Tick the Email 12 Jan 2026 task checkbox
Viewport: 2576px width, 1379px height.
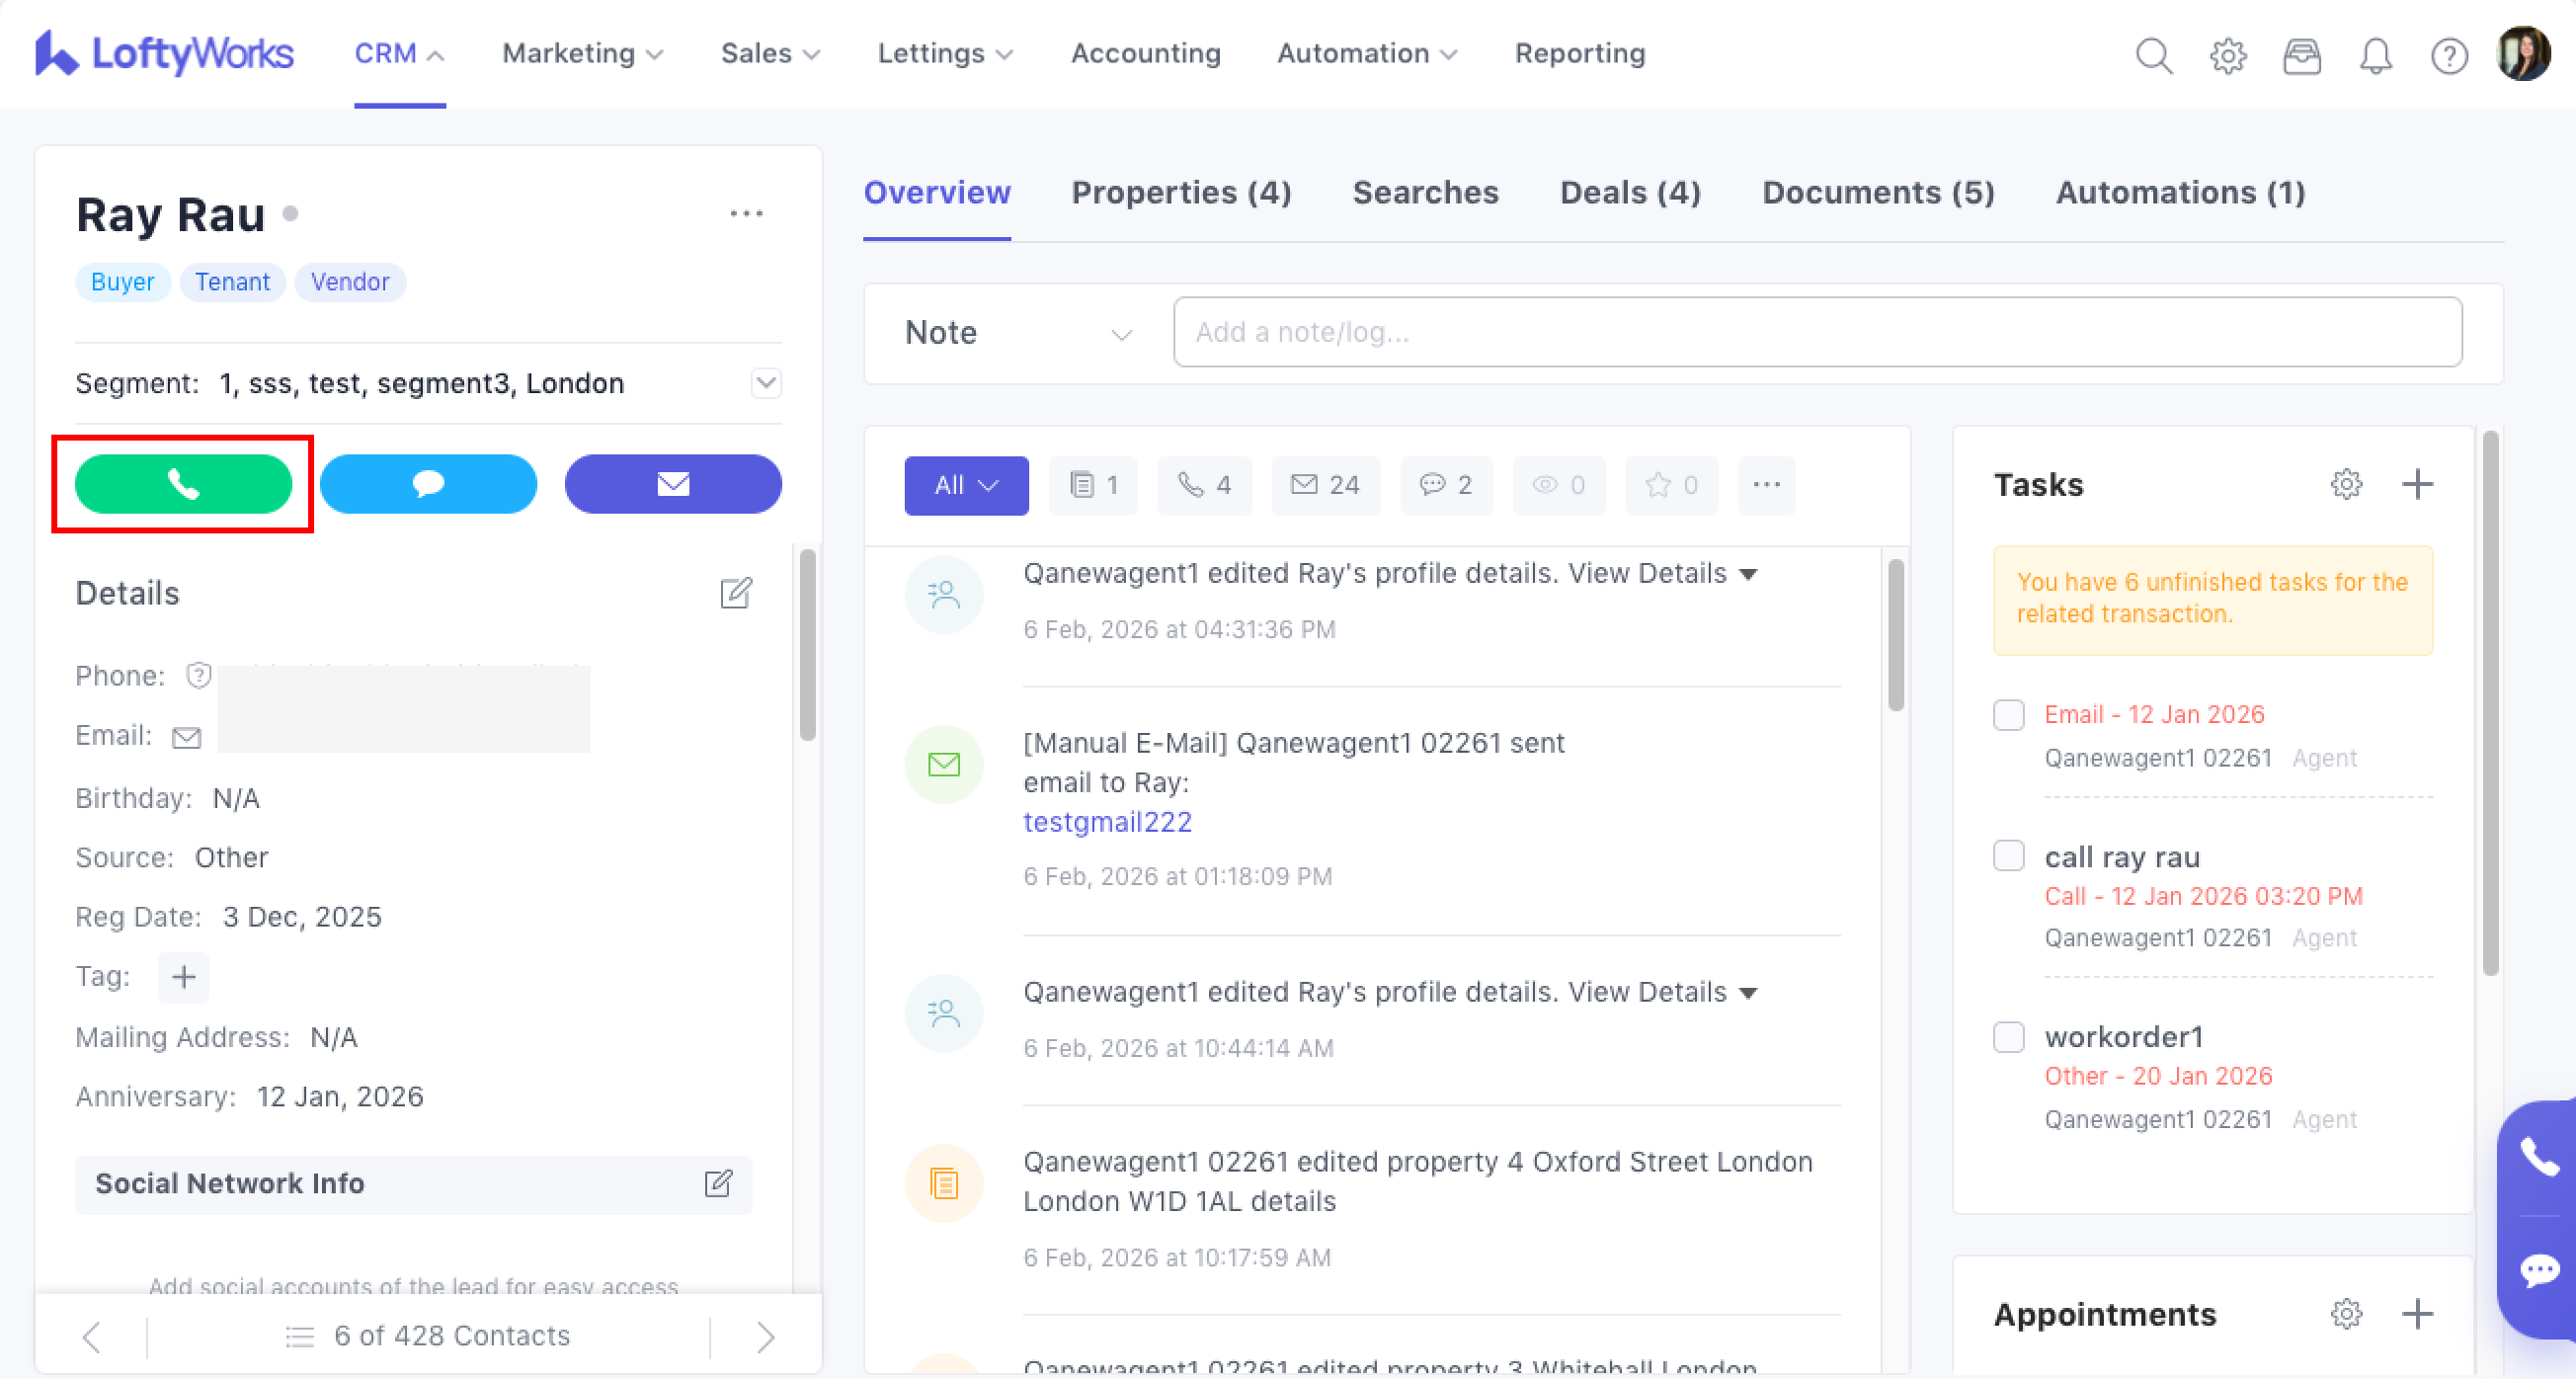(2008, 715)
